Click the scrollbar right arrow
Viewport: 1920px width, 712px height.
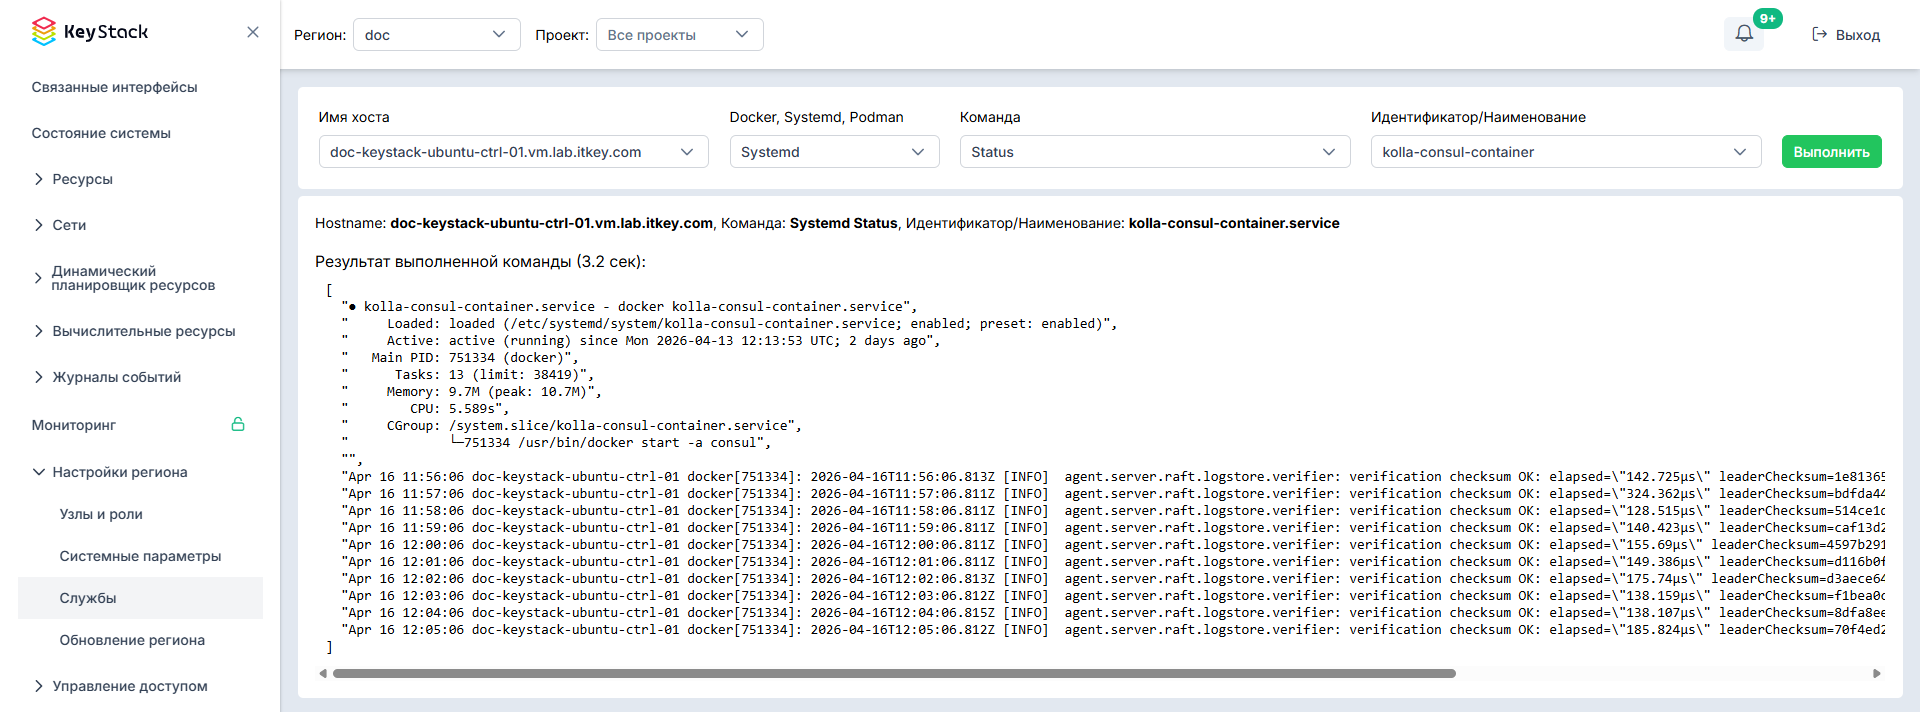coord(1877,674)
